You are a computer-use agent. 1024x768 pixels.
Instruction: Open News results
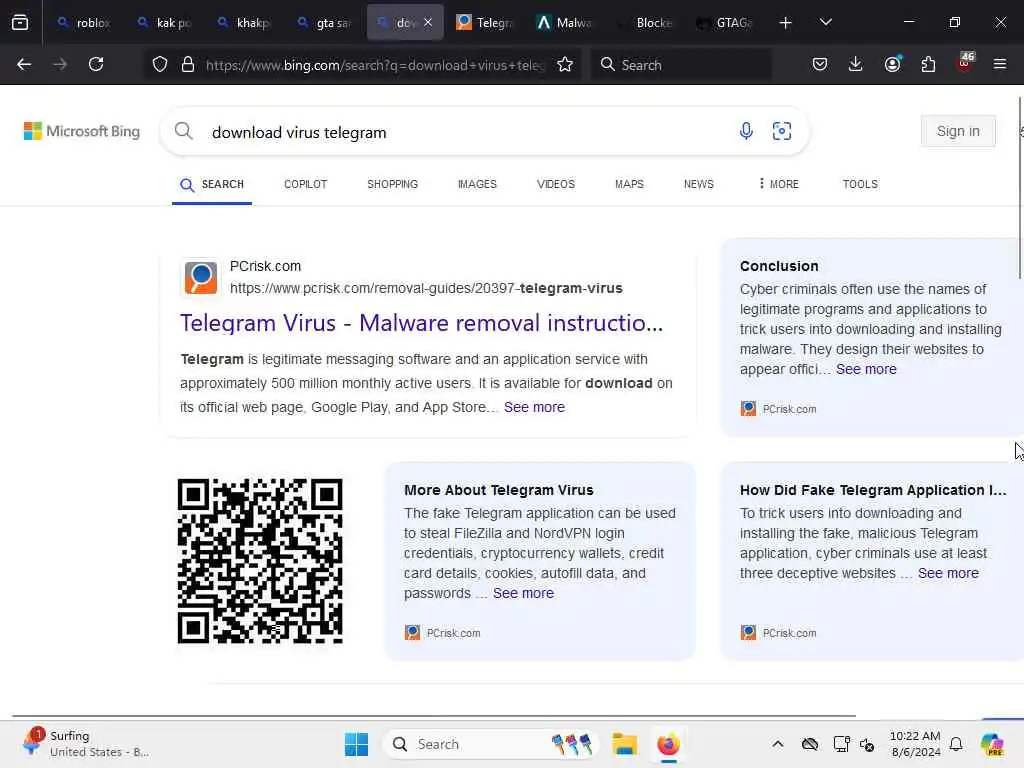699,184
